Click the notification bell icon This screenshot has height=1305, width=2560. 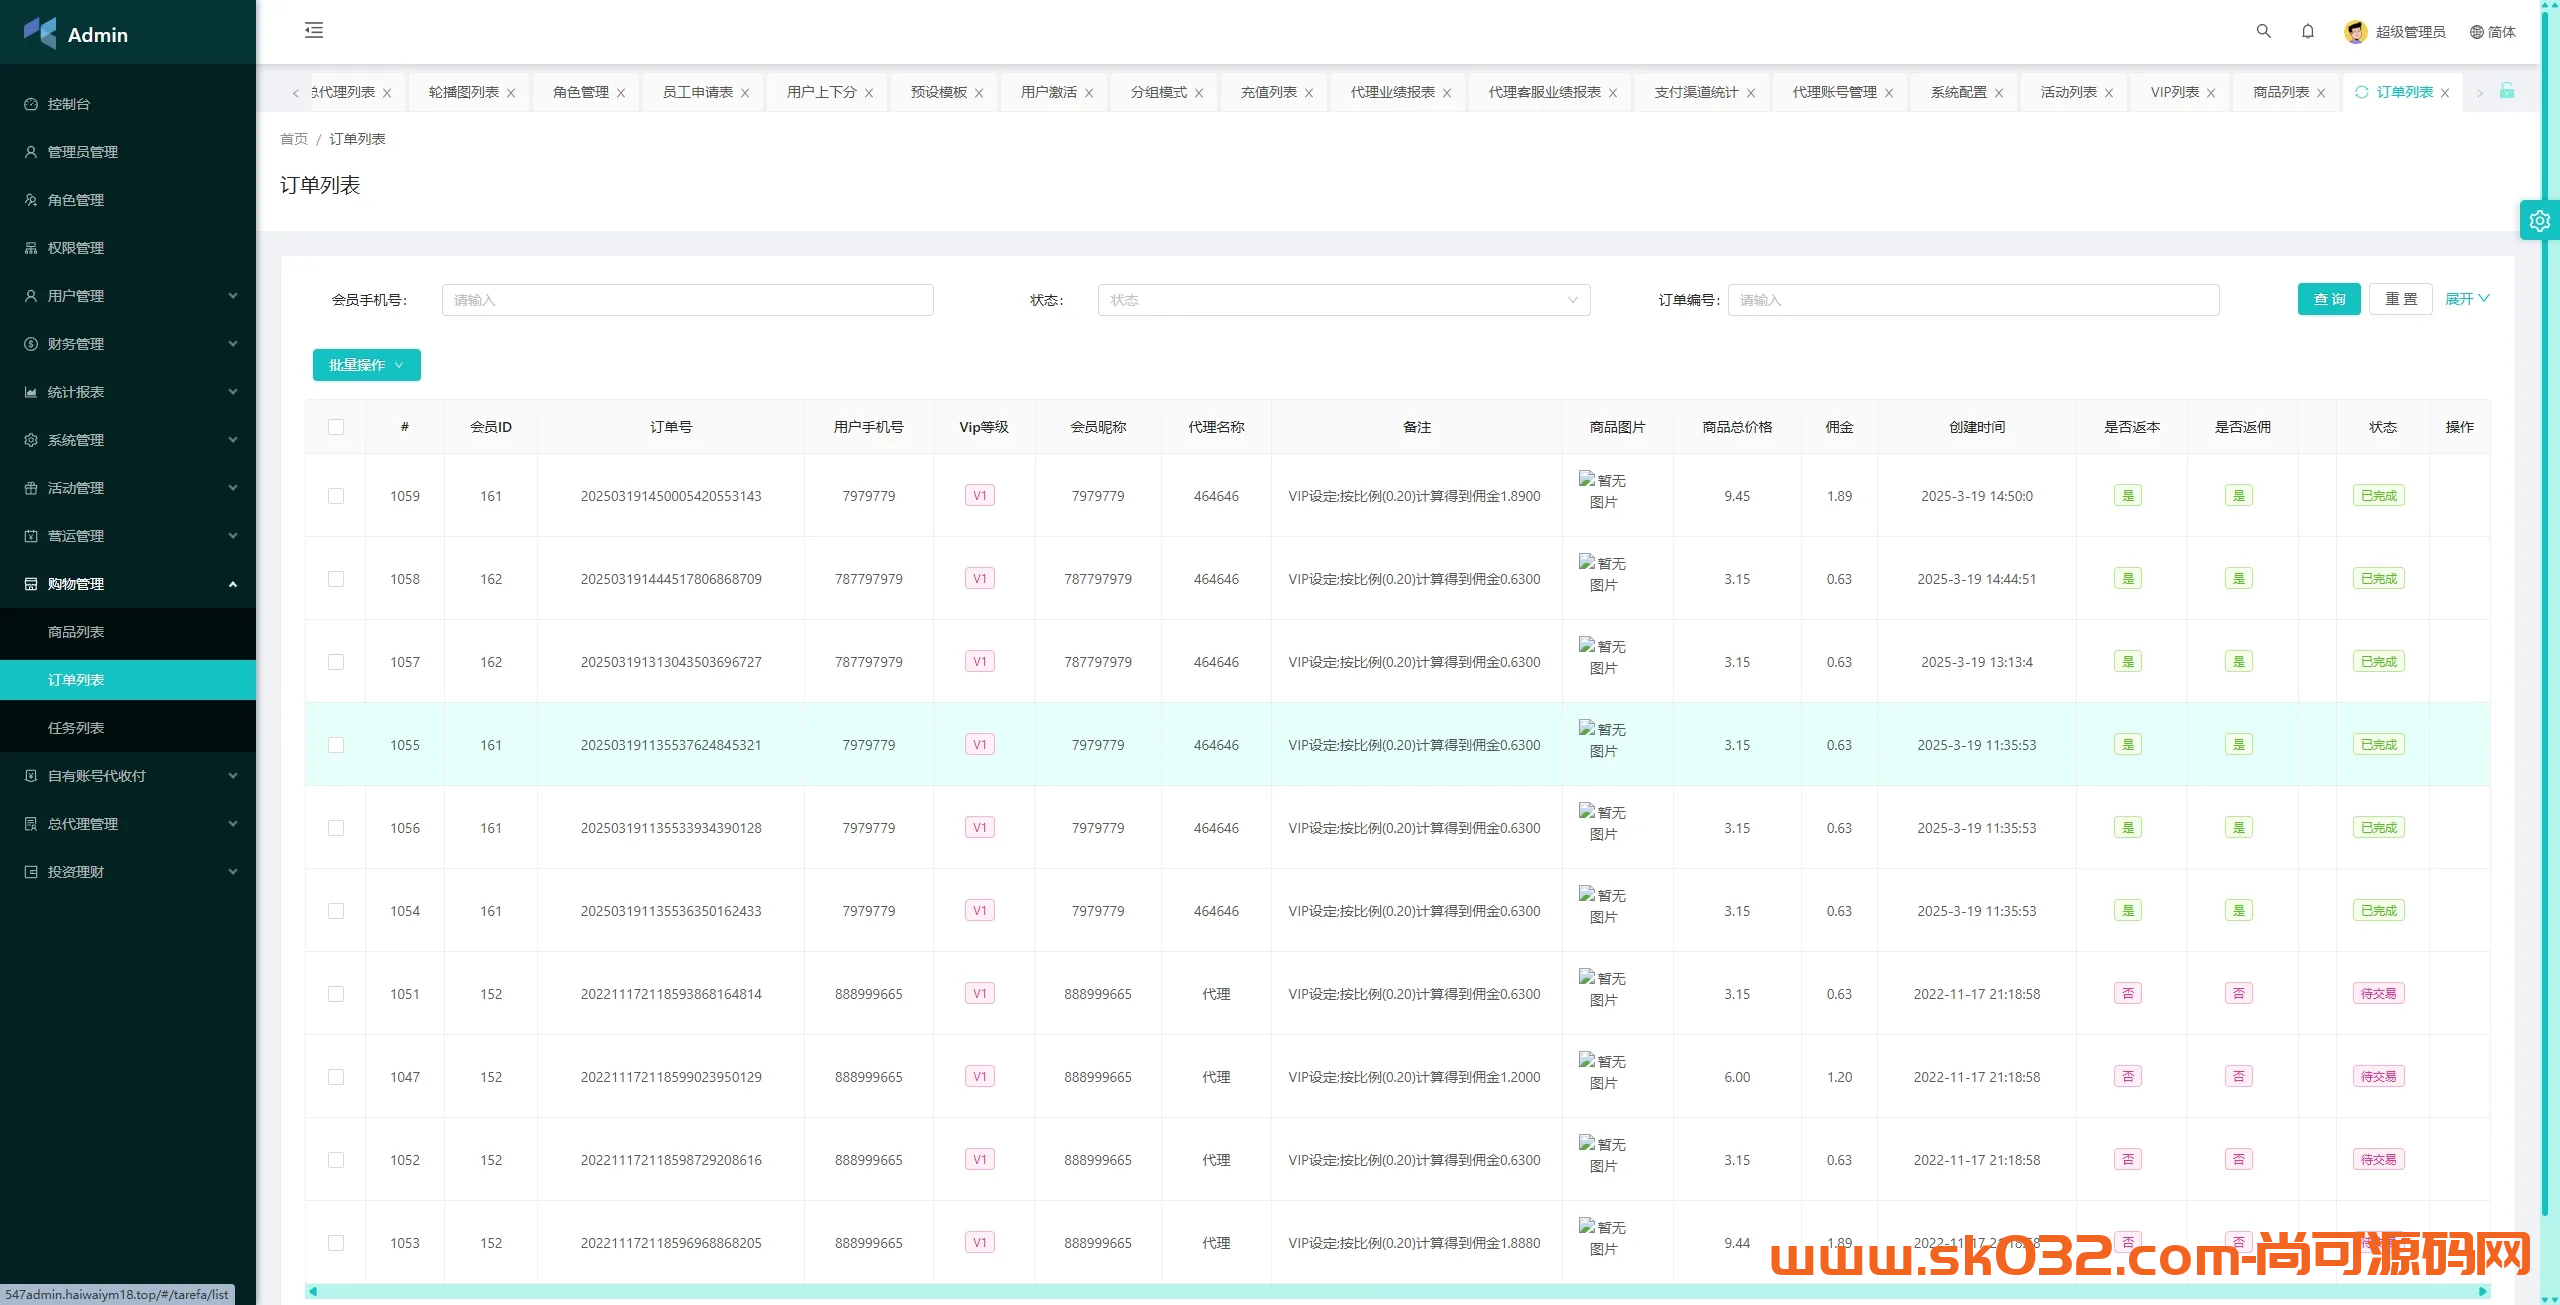(x=2307, y=31)
